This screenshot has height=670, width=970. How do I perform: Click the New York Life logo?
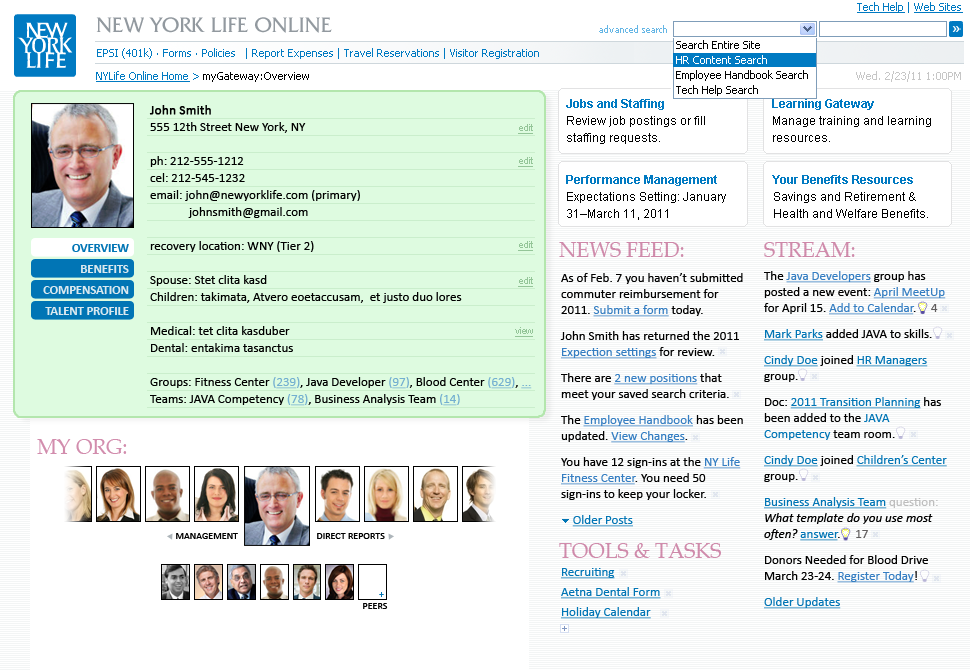coord(45,45)
